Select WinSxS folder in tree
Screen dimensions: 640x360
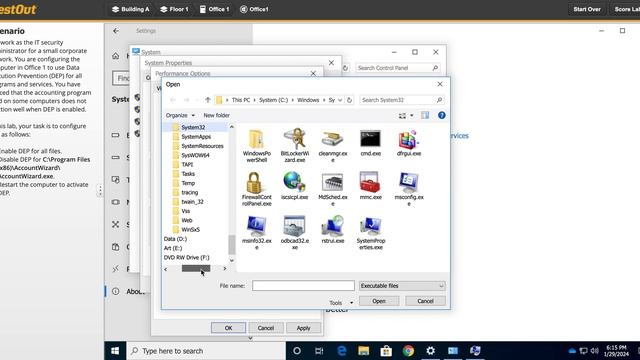(190, 230)
